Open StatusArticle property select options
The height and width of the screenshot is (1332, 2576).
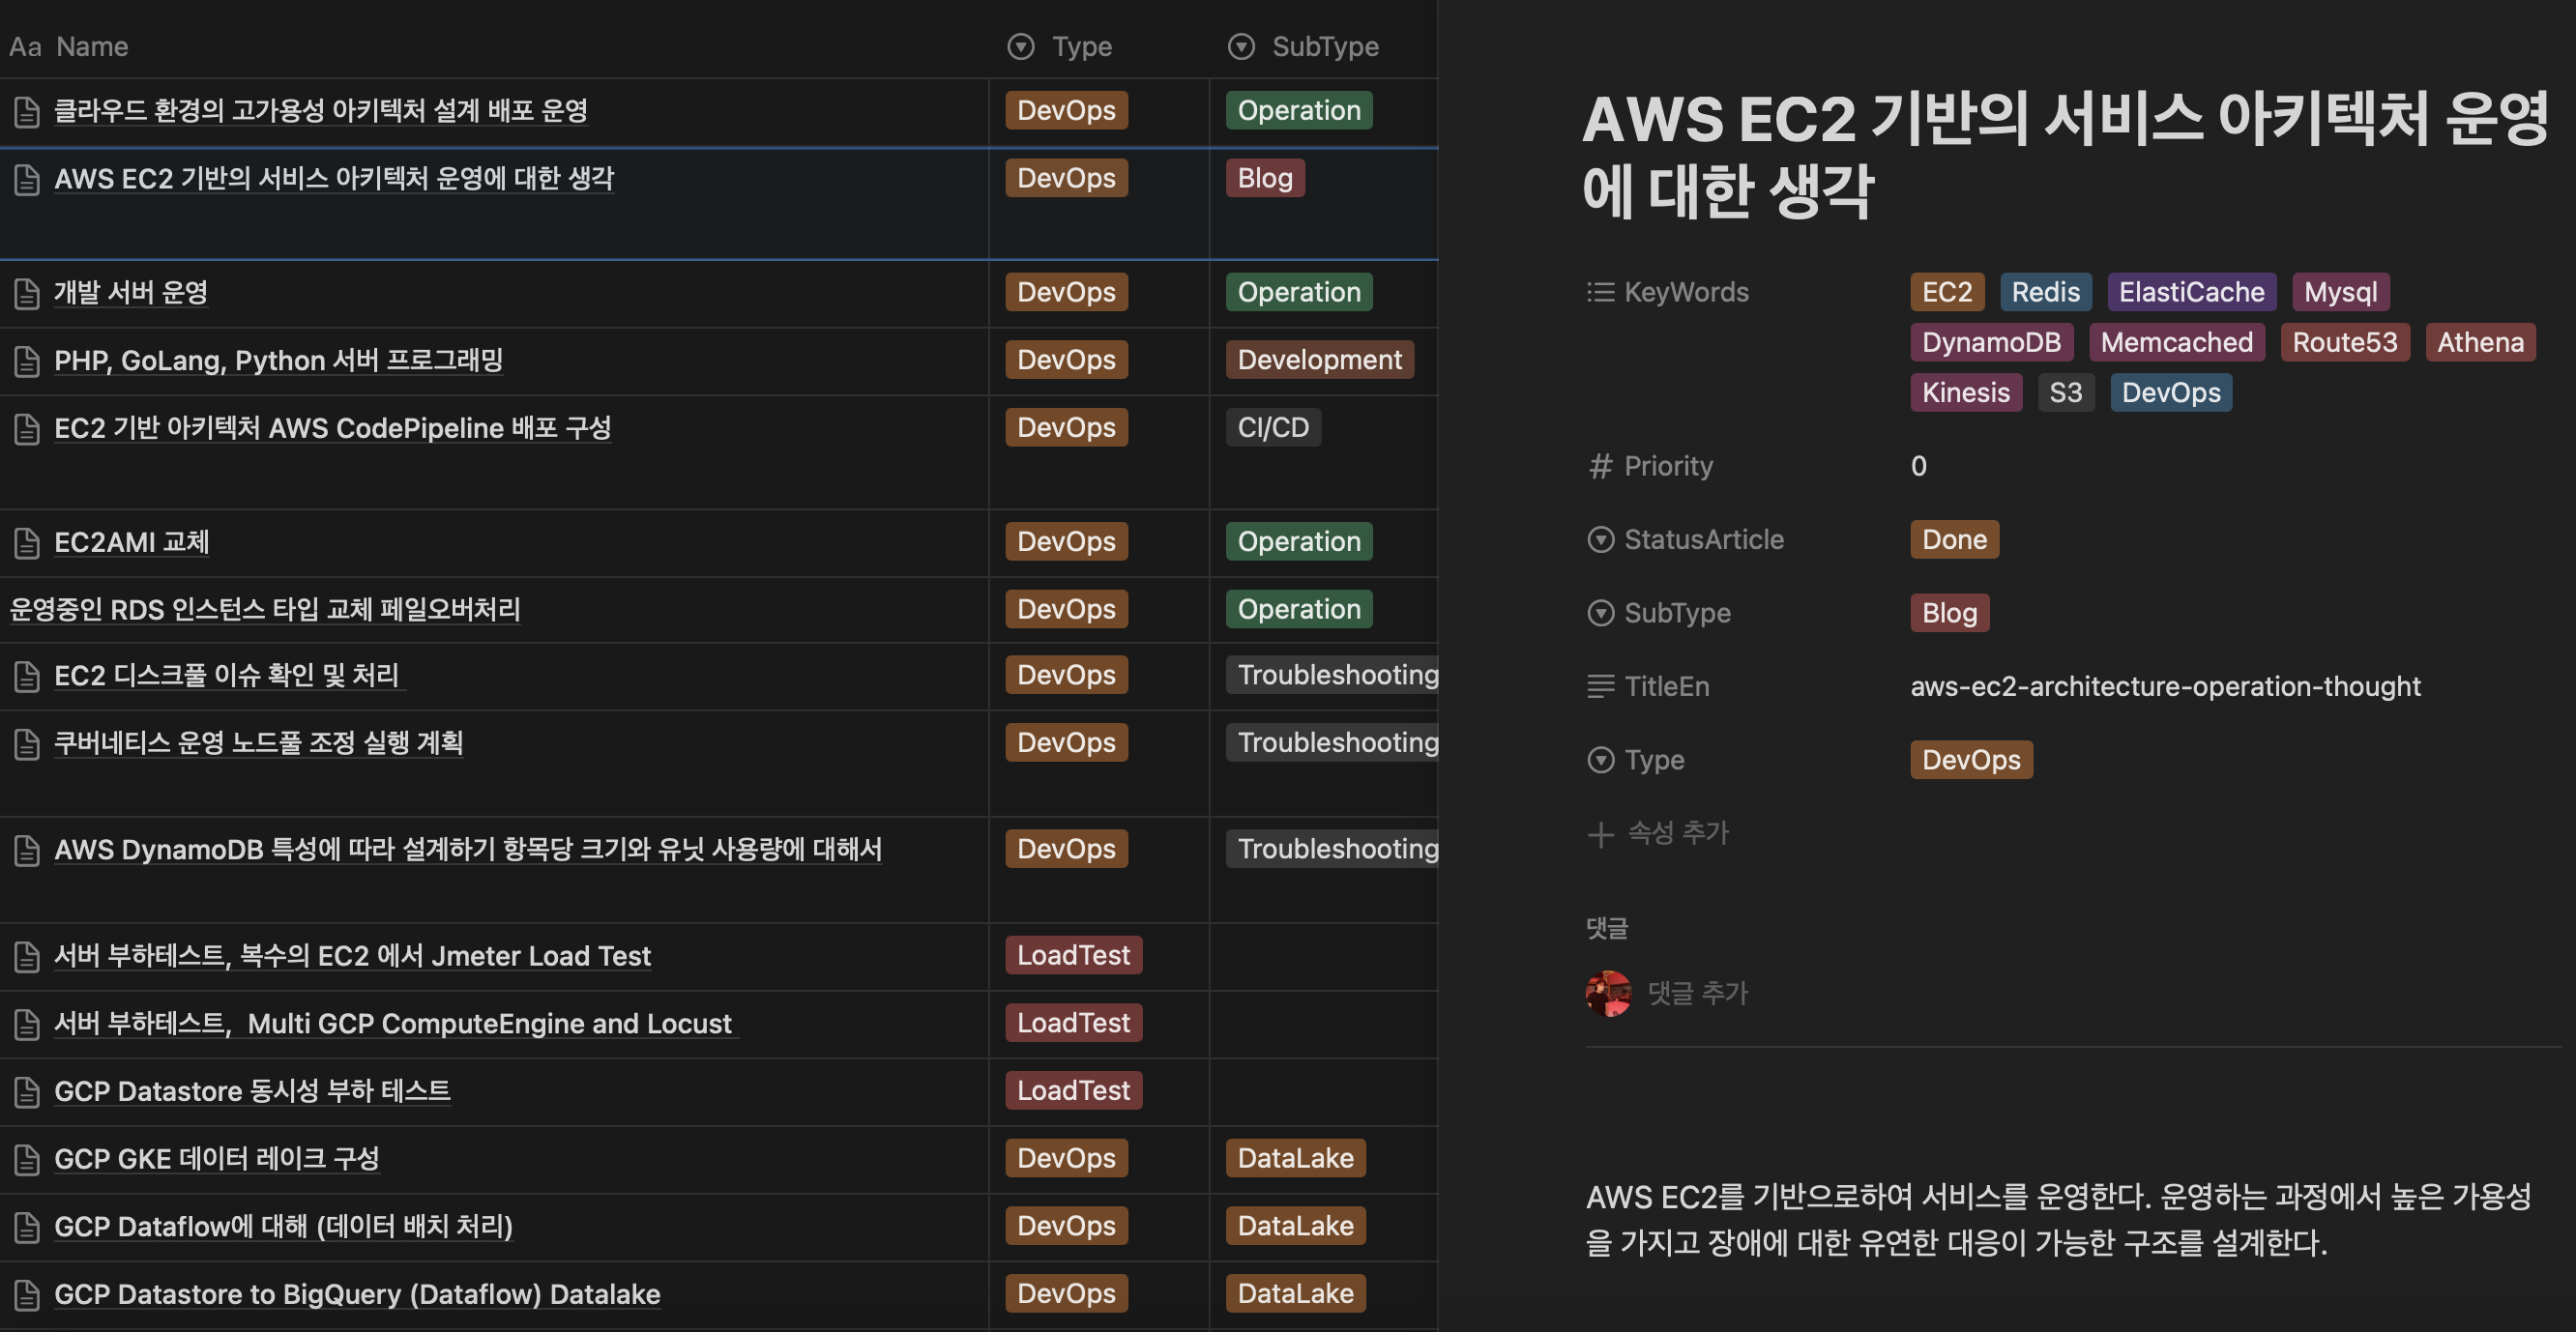click(x=1685, y=540)
